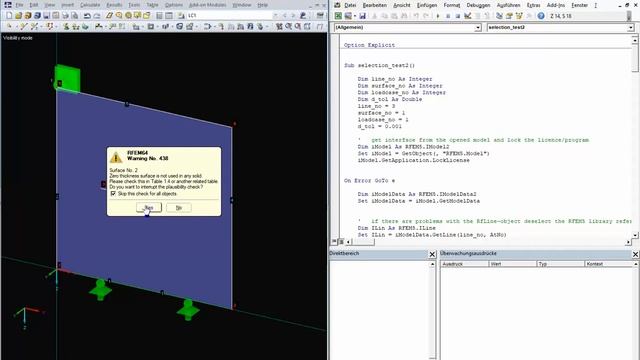
Task: Click the Redo icon in RFEM toolbar
Action: click(x=97, y=16)
